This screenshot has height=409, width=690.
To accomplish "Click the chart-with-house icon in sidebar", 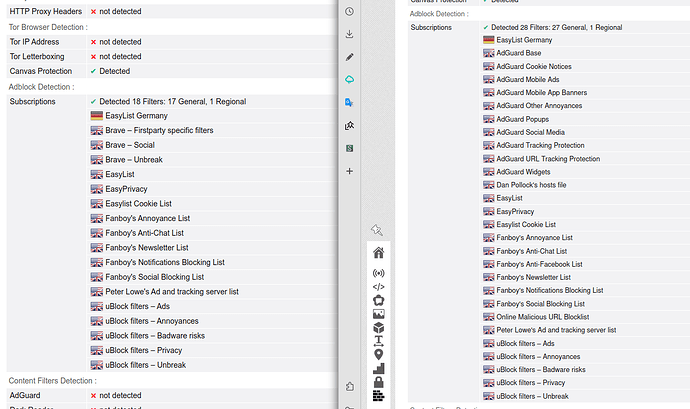I will [x=349, y=125].
